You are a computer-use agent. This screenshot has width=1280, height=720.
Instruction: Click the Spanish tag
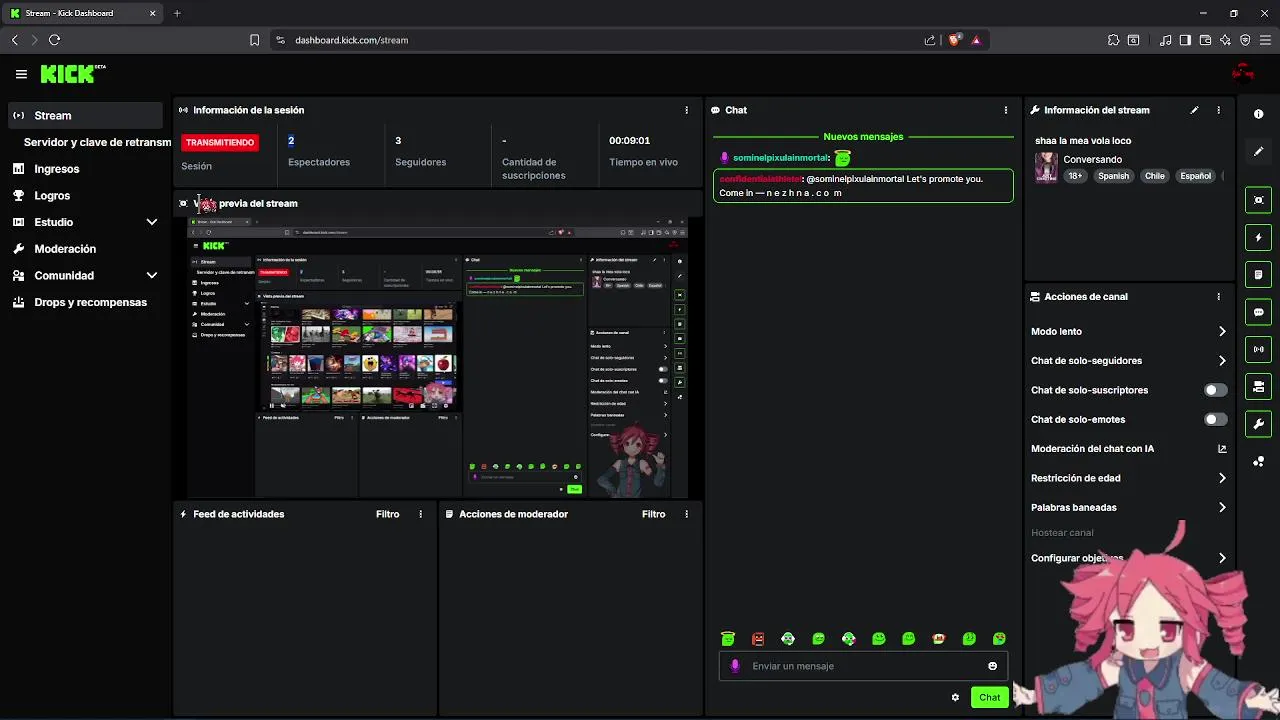click(x=1113, y=176)
